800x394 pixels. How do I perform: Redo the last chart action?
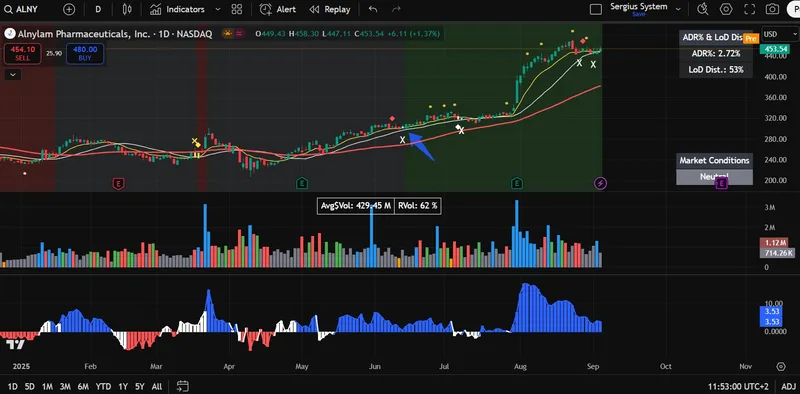point(396,9)
